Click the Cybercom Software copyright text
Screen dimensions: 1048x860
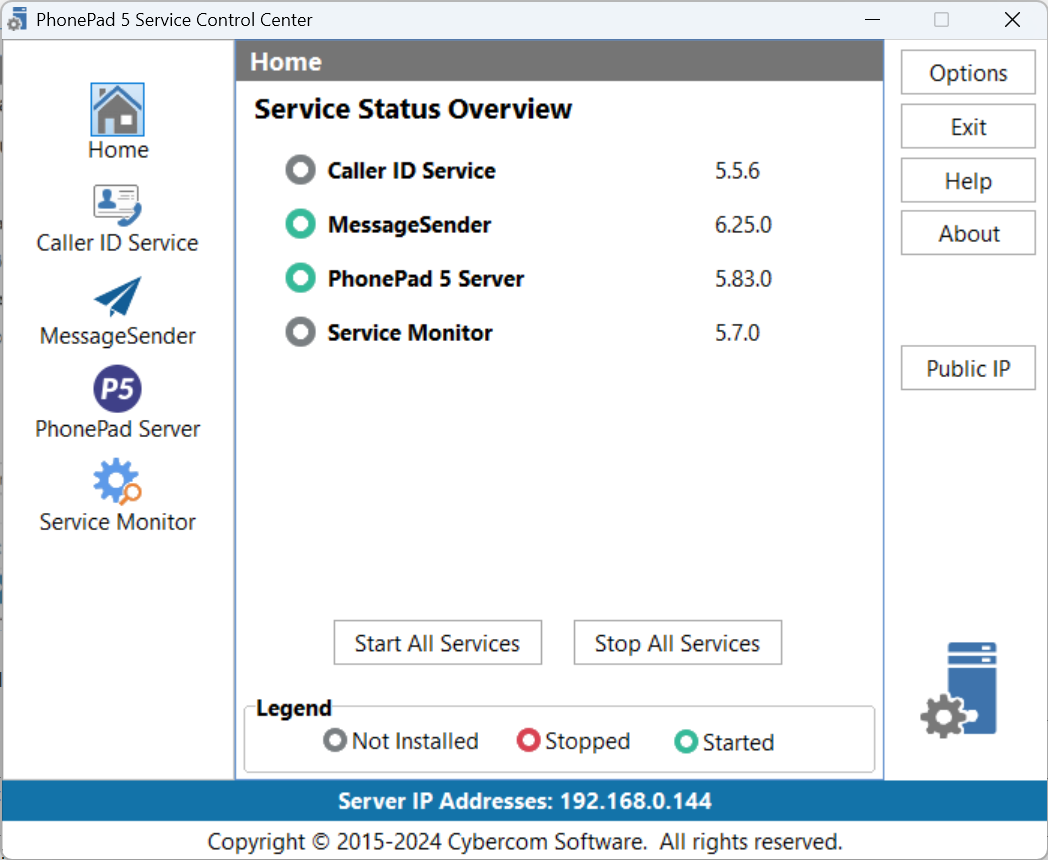click(x=525, y=841)
